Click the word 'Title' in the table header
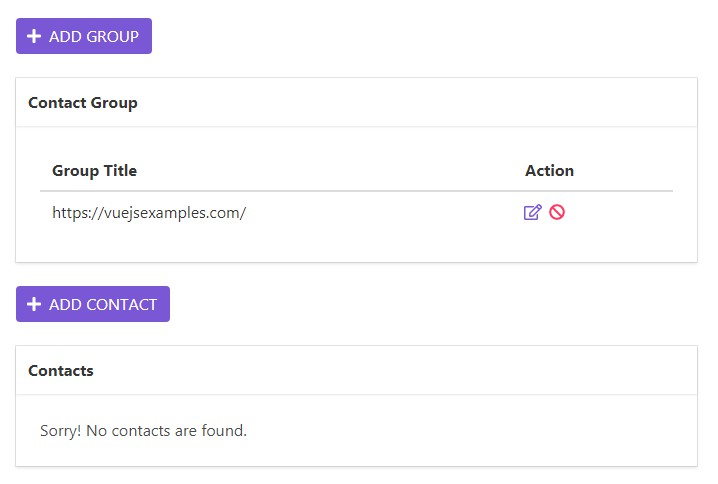The width and height of the screenshot is (718, 484). coord(119,170)
